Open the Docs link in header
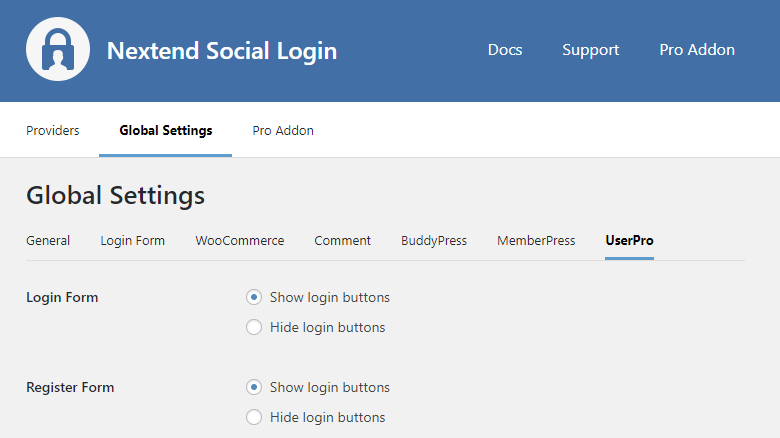 [505, 50]
